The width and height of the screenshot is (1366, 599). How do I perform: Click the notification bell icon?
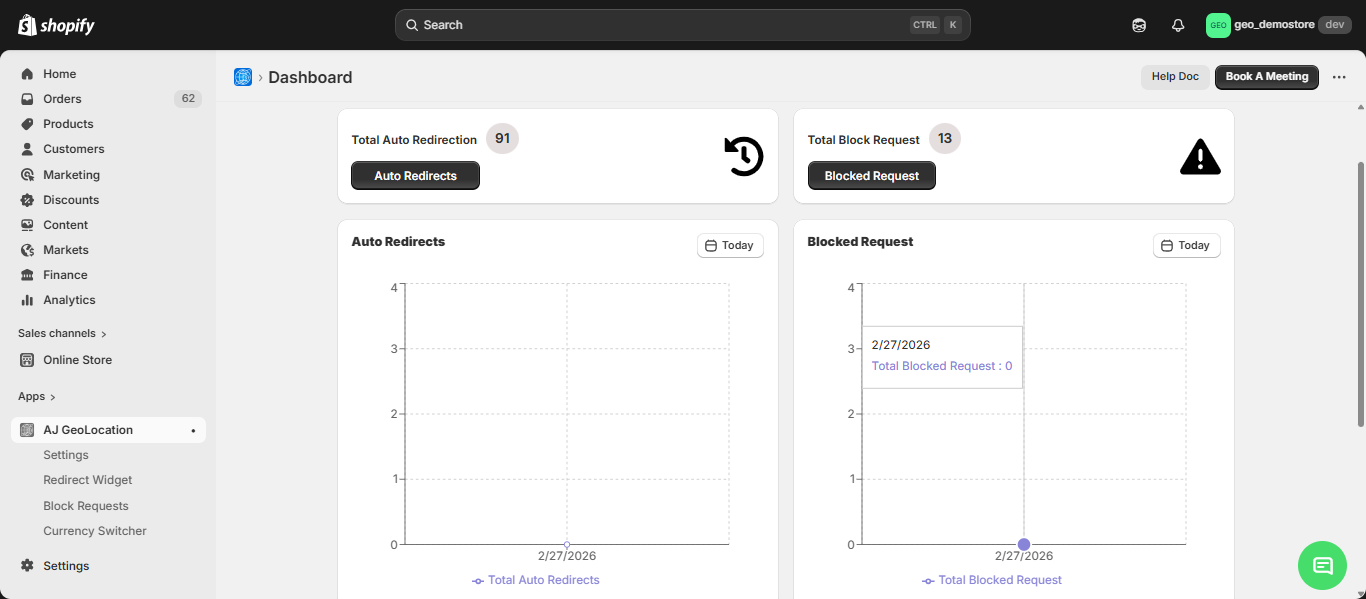tap(1178, 25)
